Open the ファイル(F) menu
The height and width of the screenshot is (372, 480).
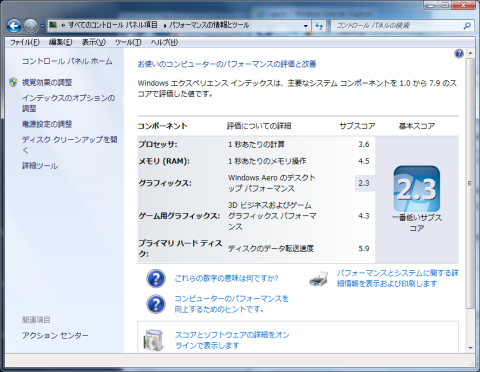[x=25, y=42]
